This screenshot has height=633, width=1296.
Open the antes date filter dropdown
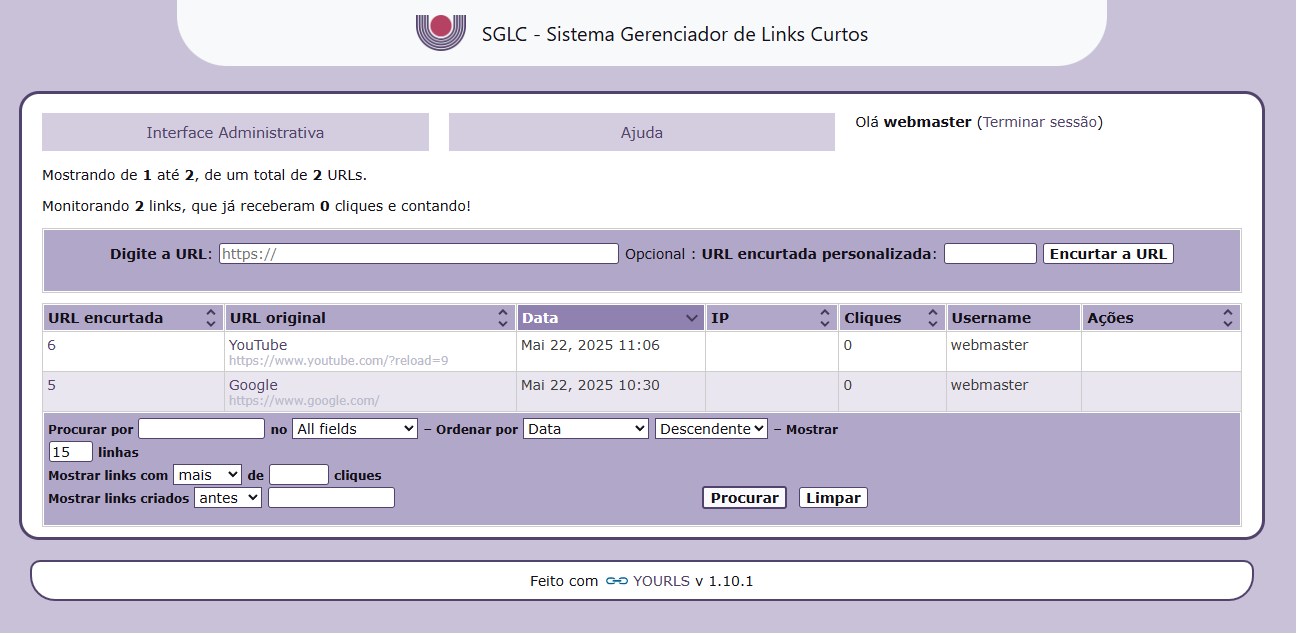pos(228,497)
